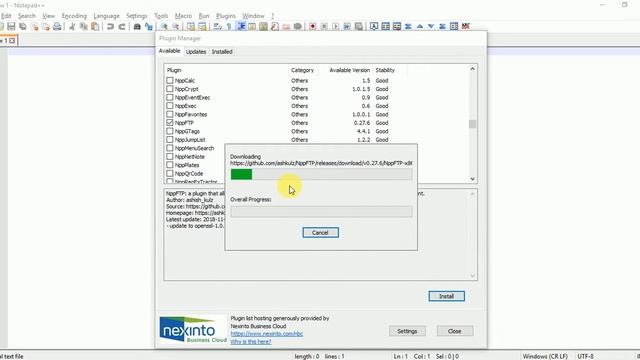Click the Redo arrow toolbar icon
Viewport: 640px width, 360px height.
122,27
